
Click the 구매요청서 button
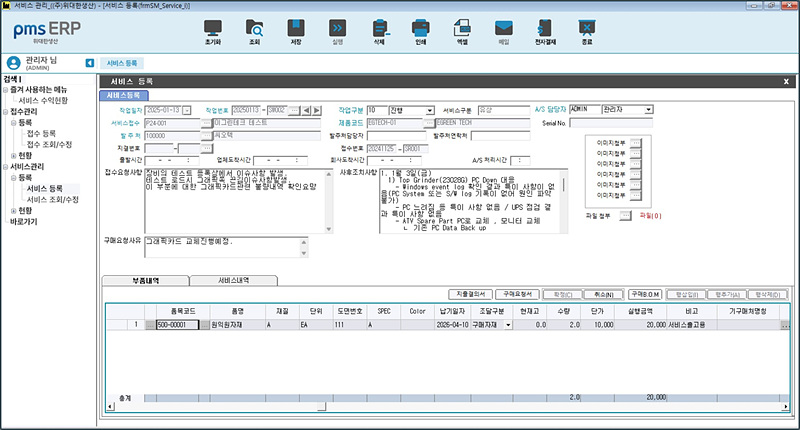click(517, 295)
